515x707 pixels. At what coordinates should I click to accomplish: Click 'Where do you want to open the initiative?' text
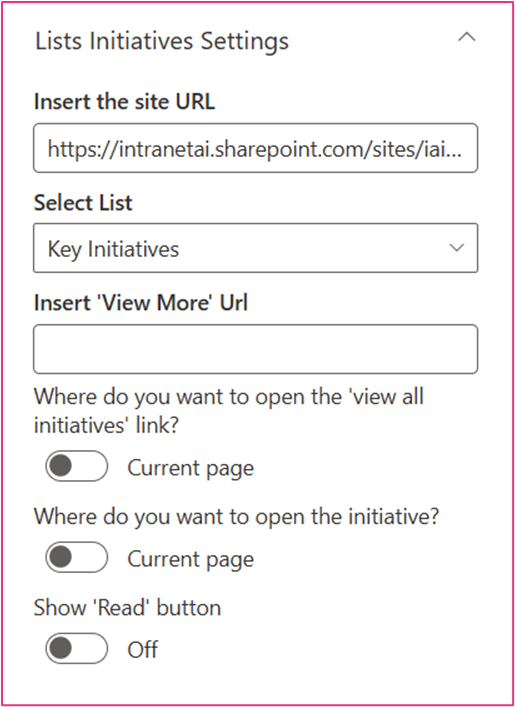coord(236,516)
